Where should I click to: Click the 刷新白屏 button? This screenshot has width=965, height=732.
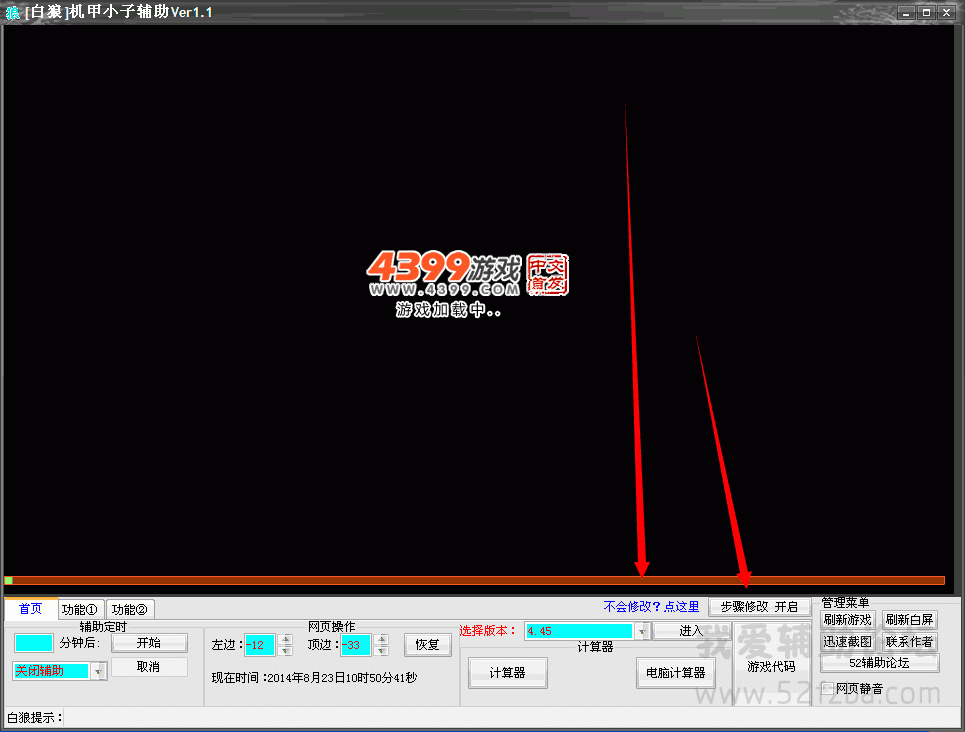910,620
